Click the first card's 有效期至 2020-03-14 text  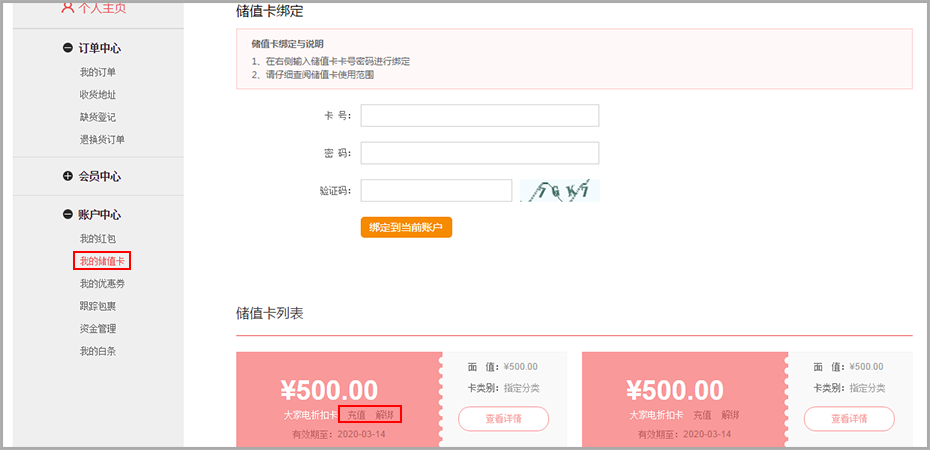pyautogui.click(x=339, y=434)
